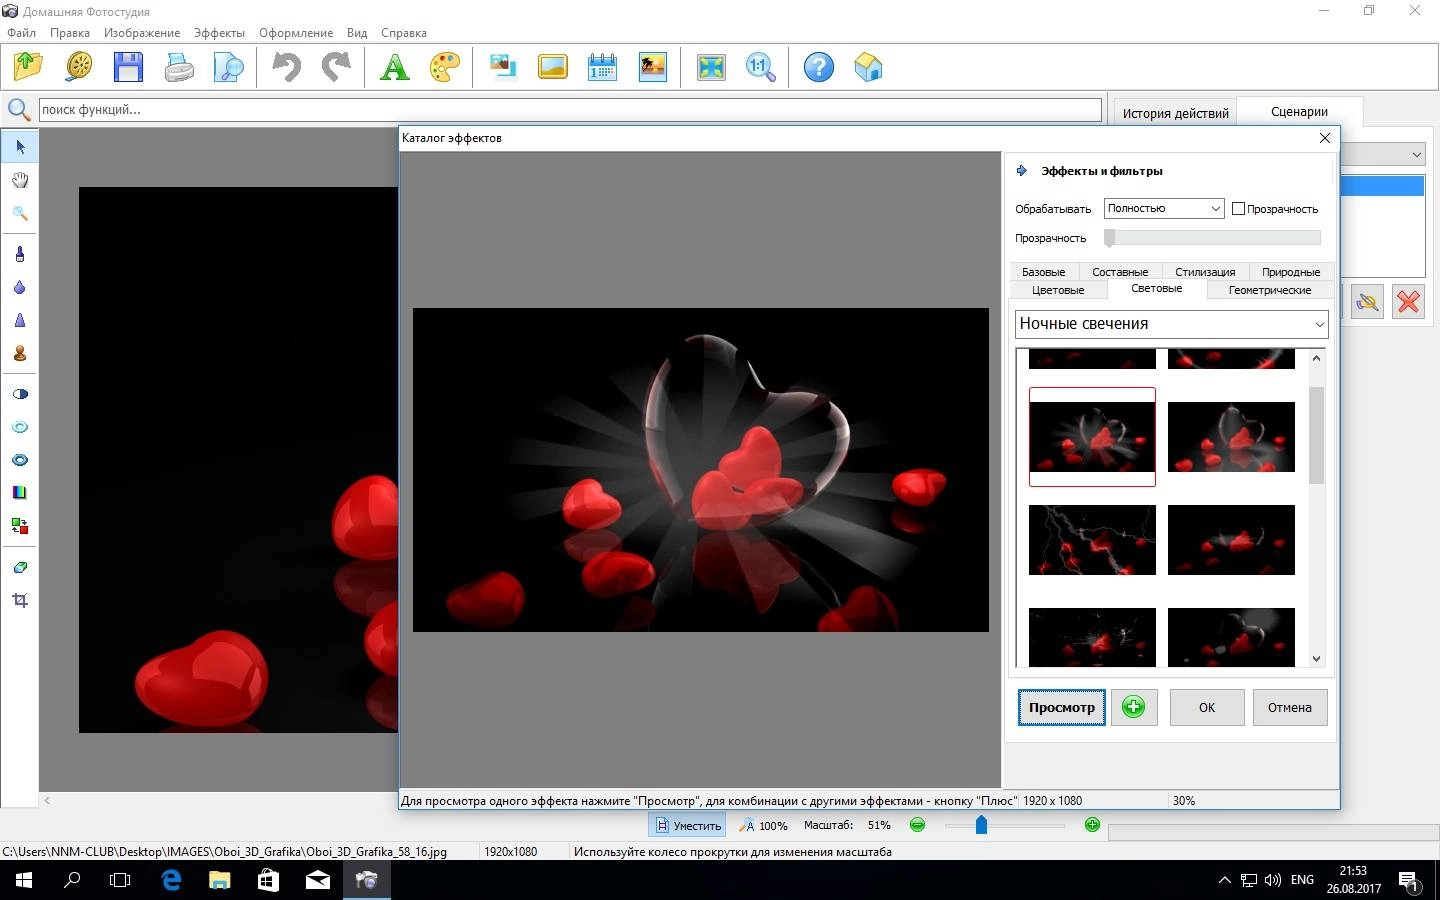Set 1:1 zoom with magnifier icon

(x=761, y=67)
